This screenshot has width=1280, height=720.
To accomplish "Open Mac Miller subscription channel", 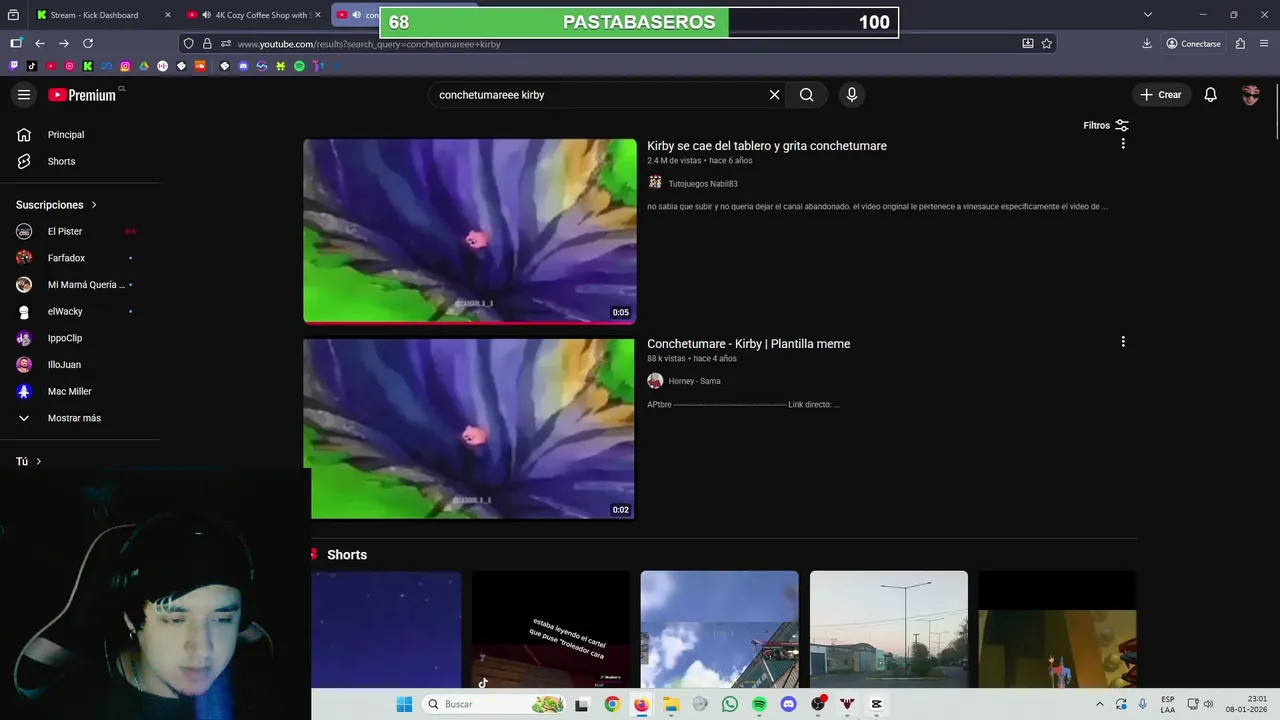I will [x=69, y=391].
